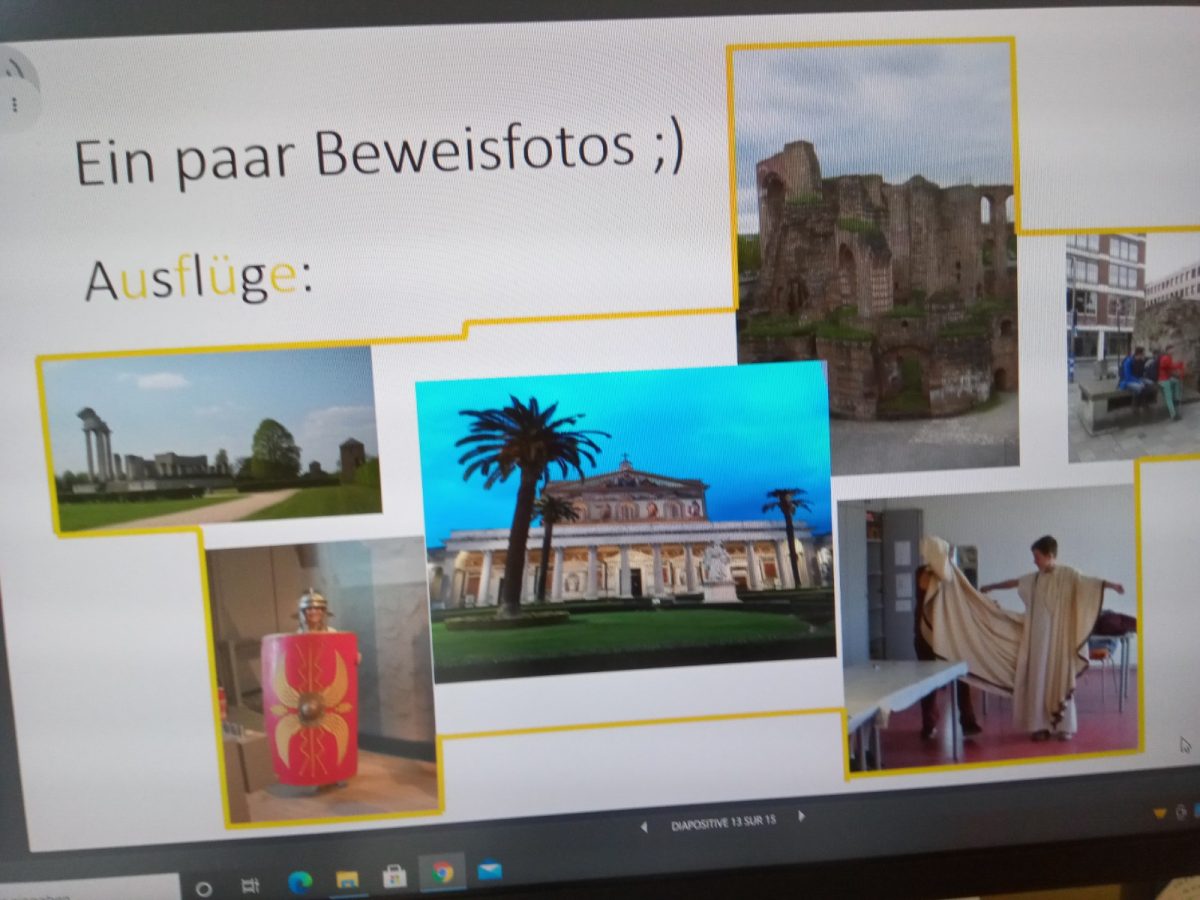The width and height of the screenshot is (1200, 900).
Task: Select the palm tree basilica photo
Action: [627, 520]
